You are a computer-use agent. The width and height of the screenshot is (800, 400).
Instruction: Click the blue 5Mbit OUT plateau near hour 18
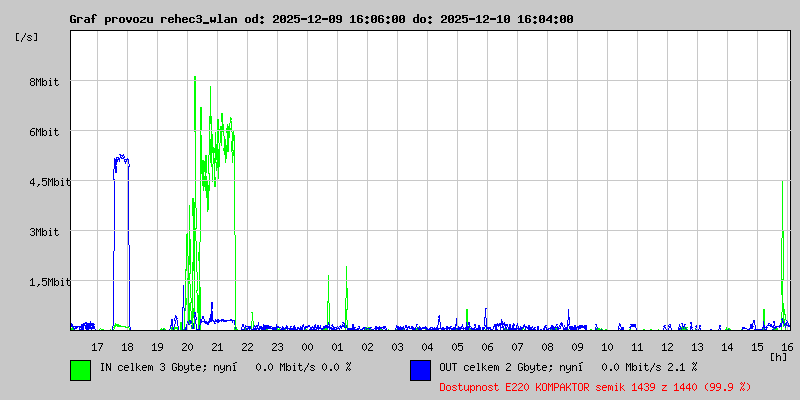pyautogui.click(x=121, y=159)
